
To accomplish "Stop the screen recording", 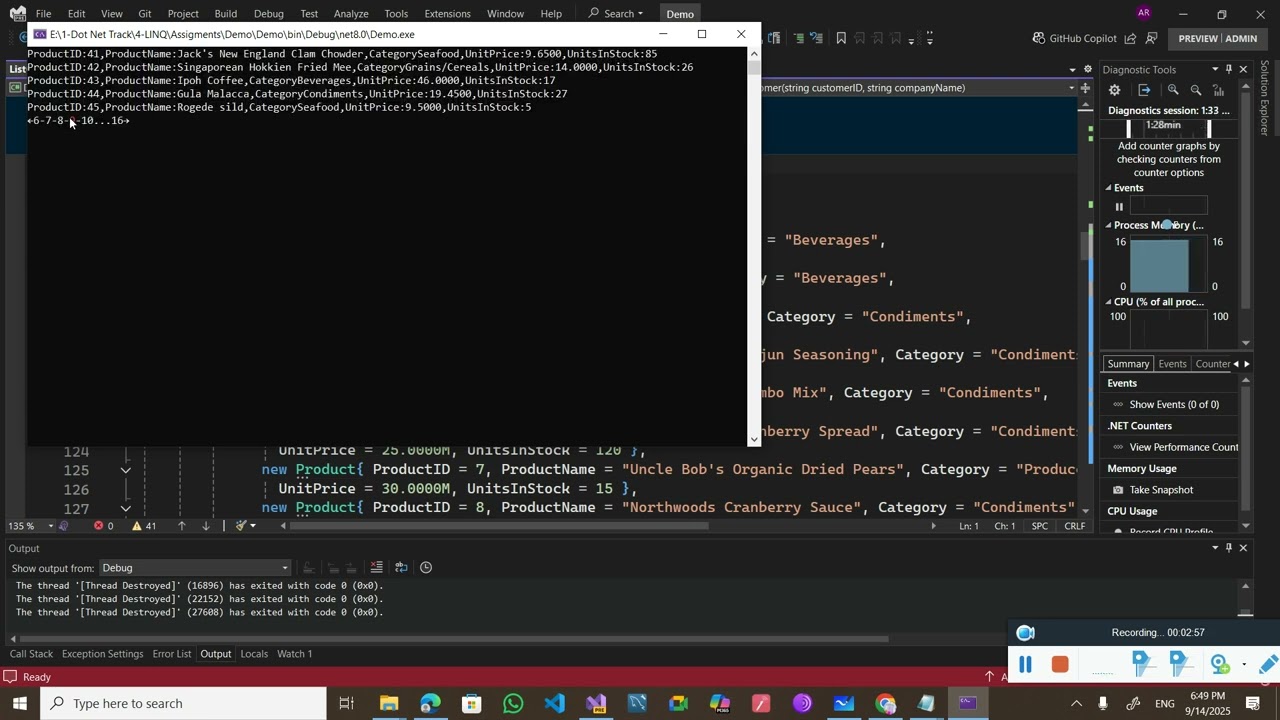I will coord(1060,665).
